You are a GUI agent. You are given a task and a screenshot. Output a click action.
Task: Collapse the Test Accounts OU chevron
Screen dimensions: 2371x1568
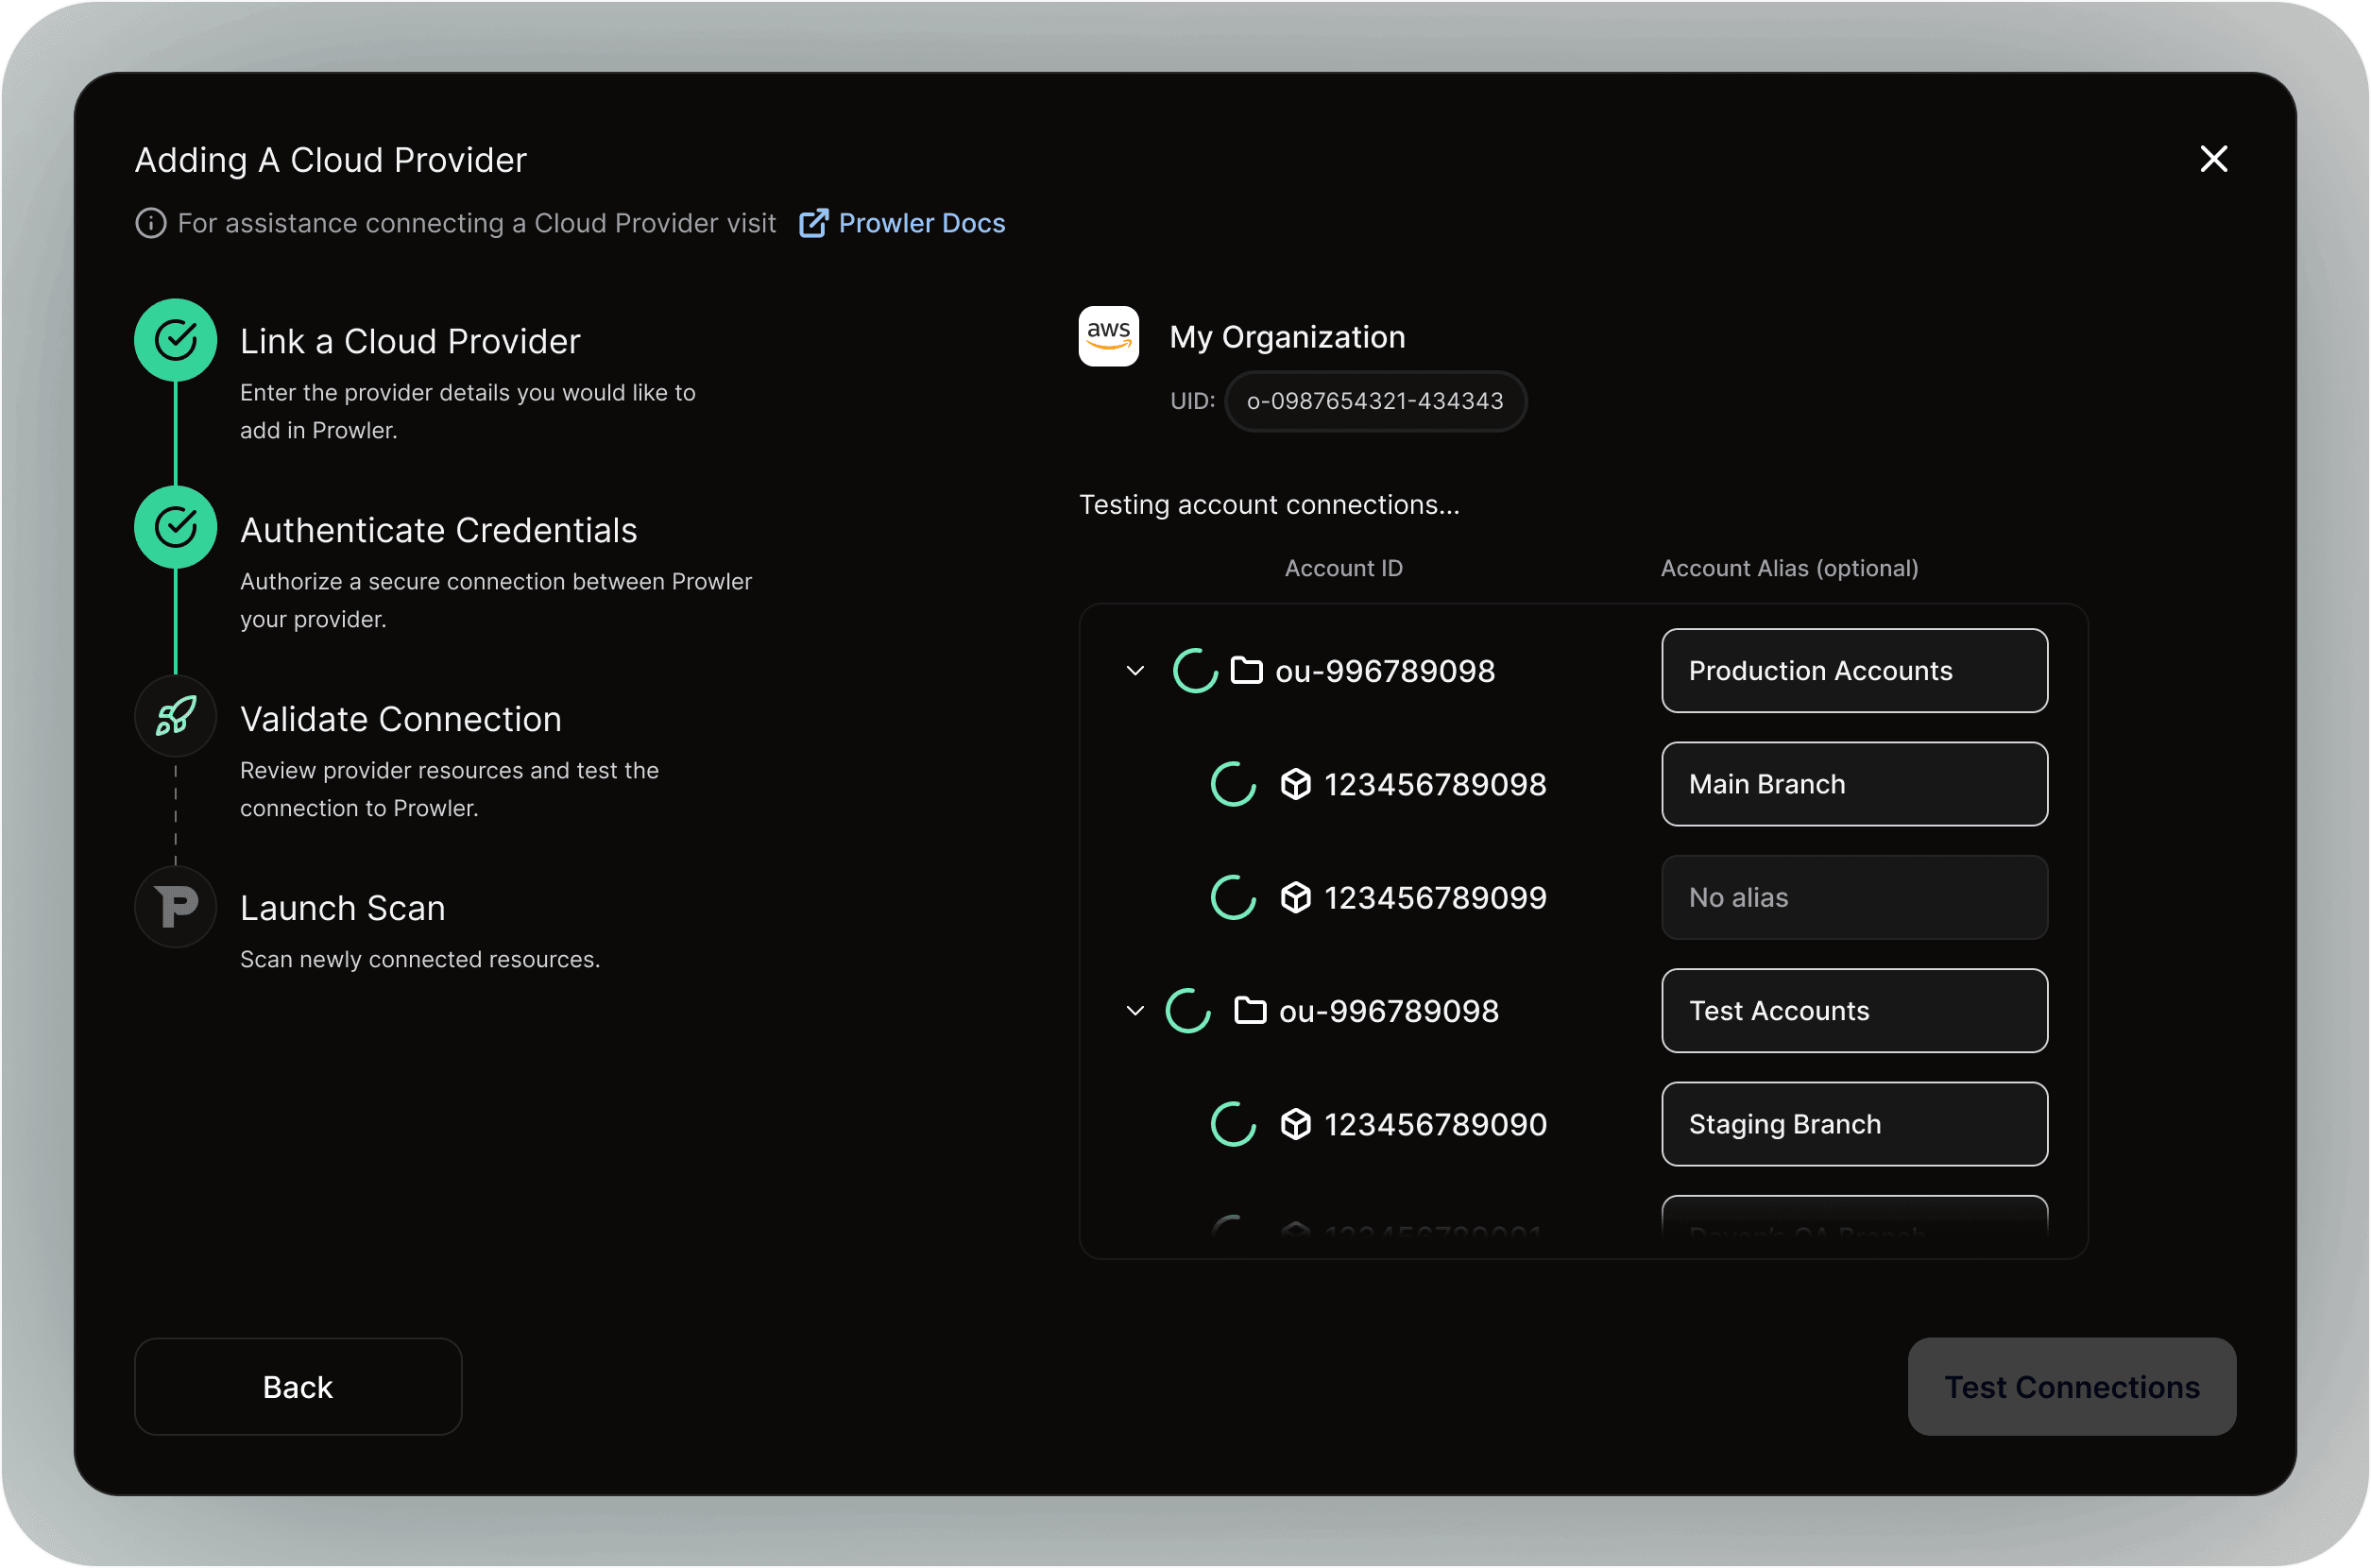(1135, 1010)
